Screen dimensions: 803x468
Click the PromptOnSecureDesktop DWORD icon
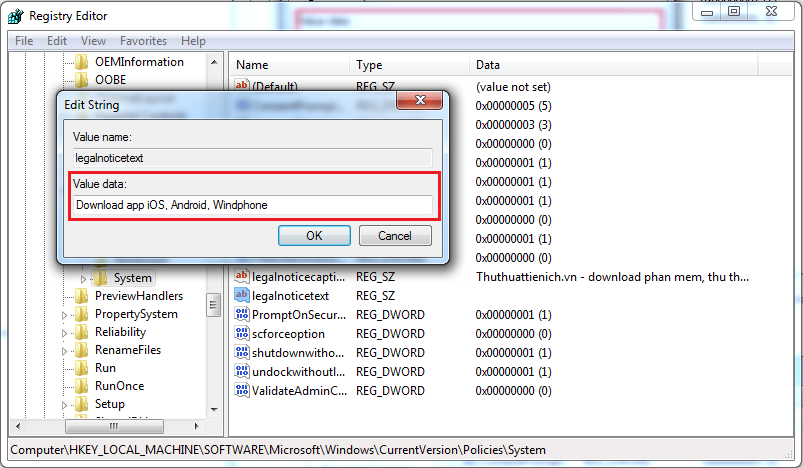pyautogui.click(x=241, y=315)
